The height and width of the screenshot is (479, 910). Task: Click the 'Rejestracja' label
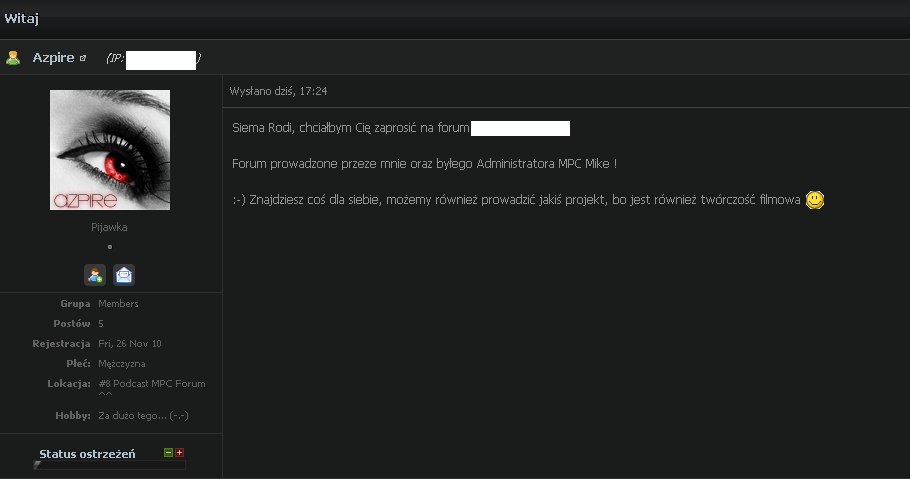coord(62,344)
